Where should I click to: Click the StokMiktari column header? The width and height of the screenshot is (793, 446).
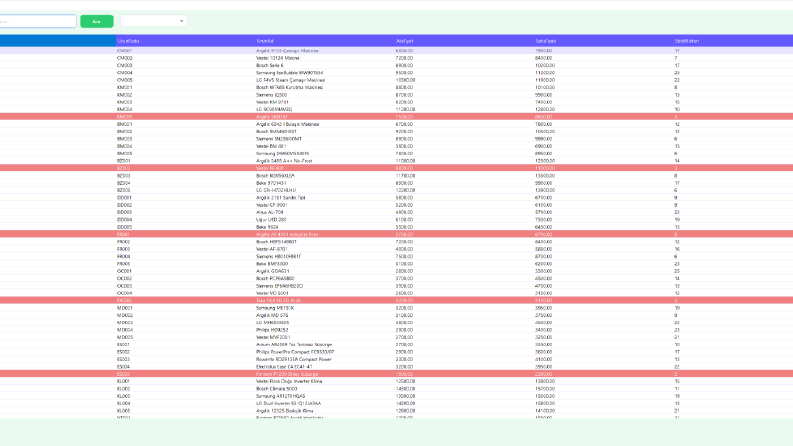[x=687, y=41]
